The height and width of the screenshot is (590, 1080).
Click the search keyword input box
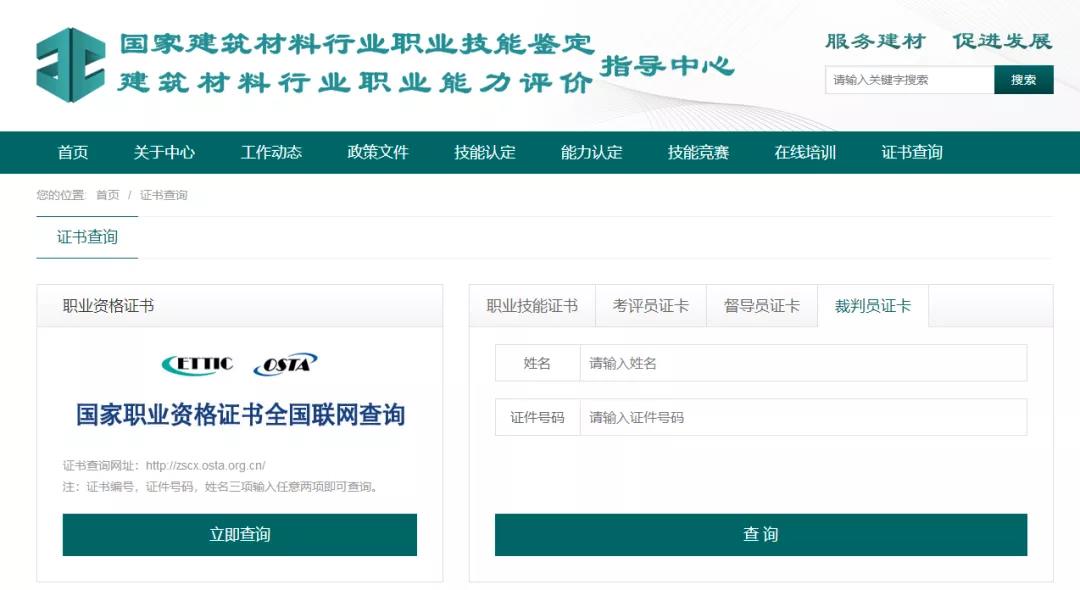tap(909, 80)
